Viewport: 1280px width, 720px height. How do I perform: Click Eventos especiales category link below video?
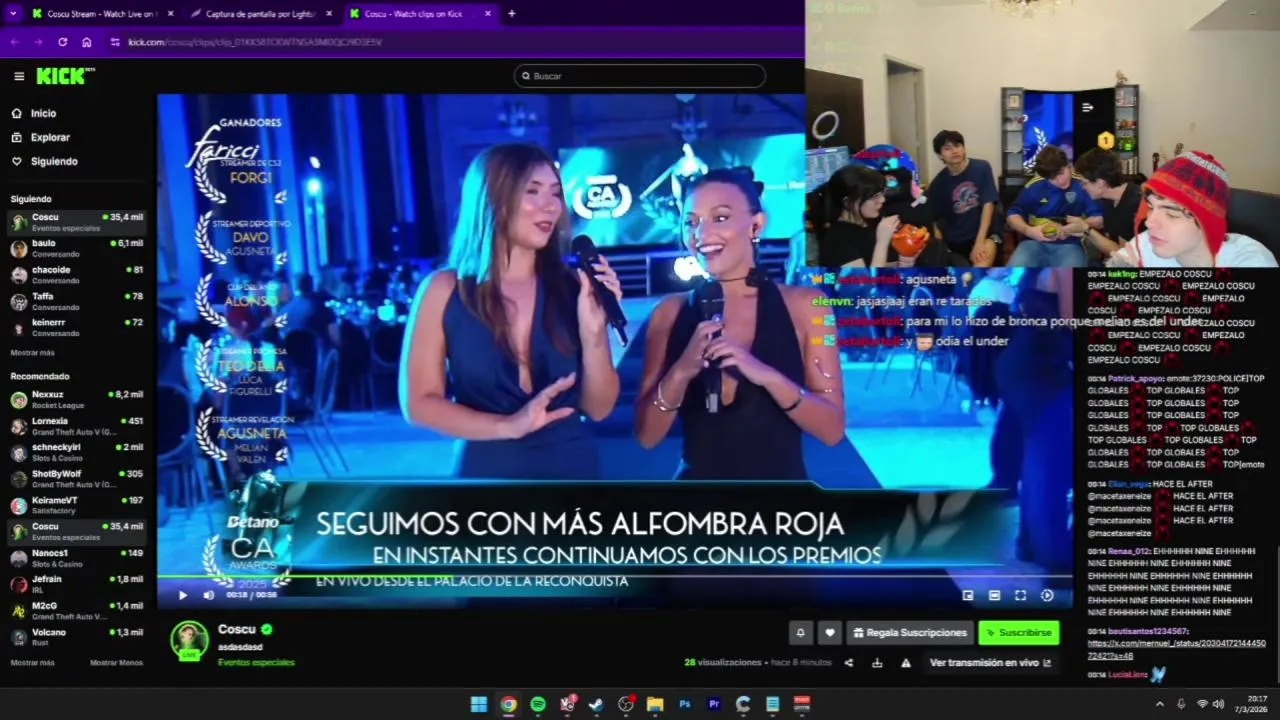tap(256, 662)
